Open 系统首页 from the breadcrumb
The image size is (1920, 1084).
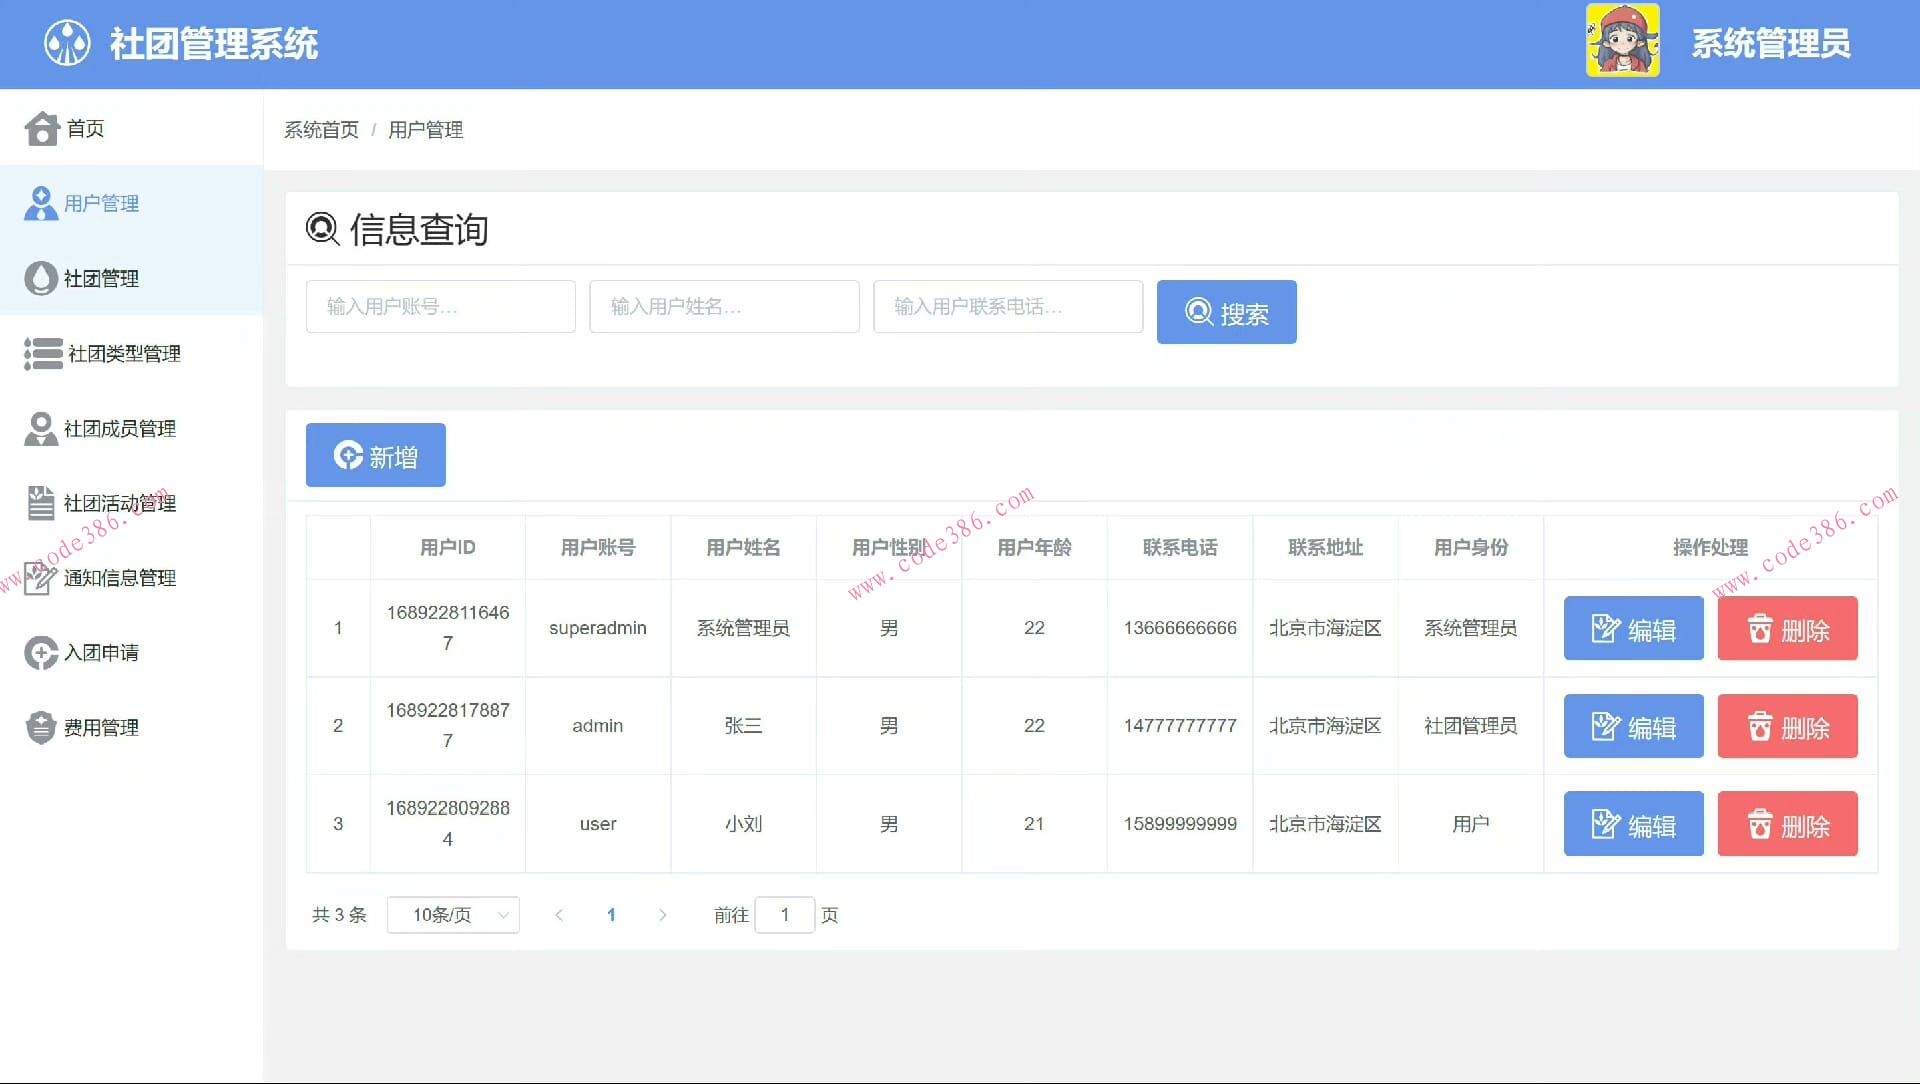[320, 130]
